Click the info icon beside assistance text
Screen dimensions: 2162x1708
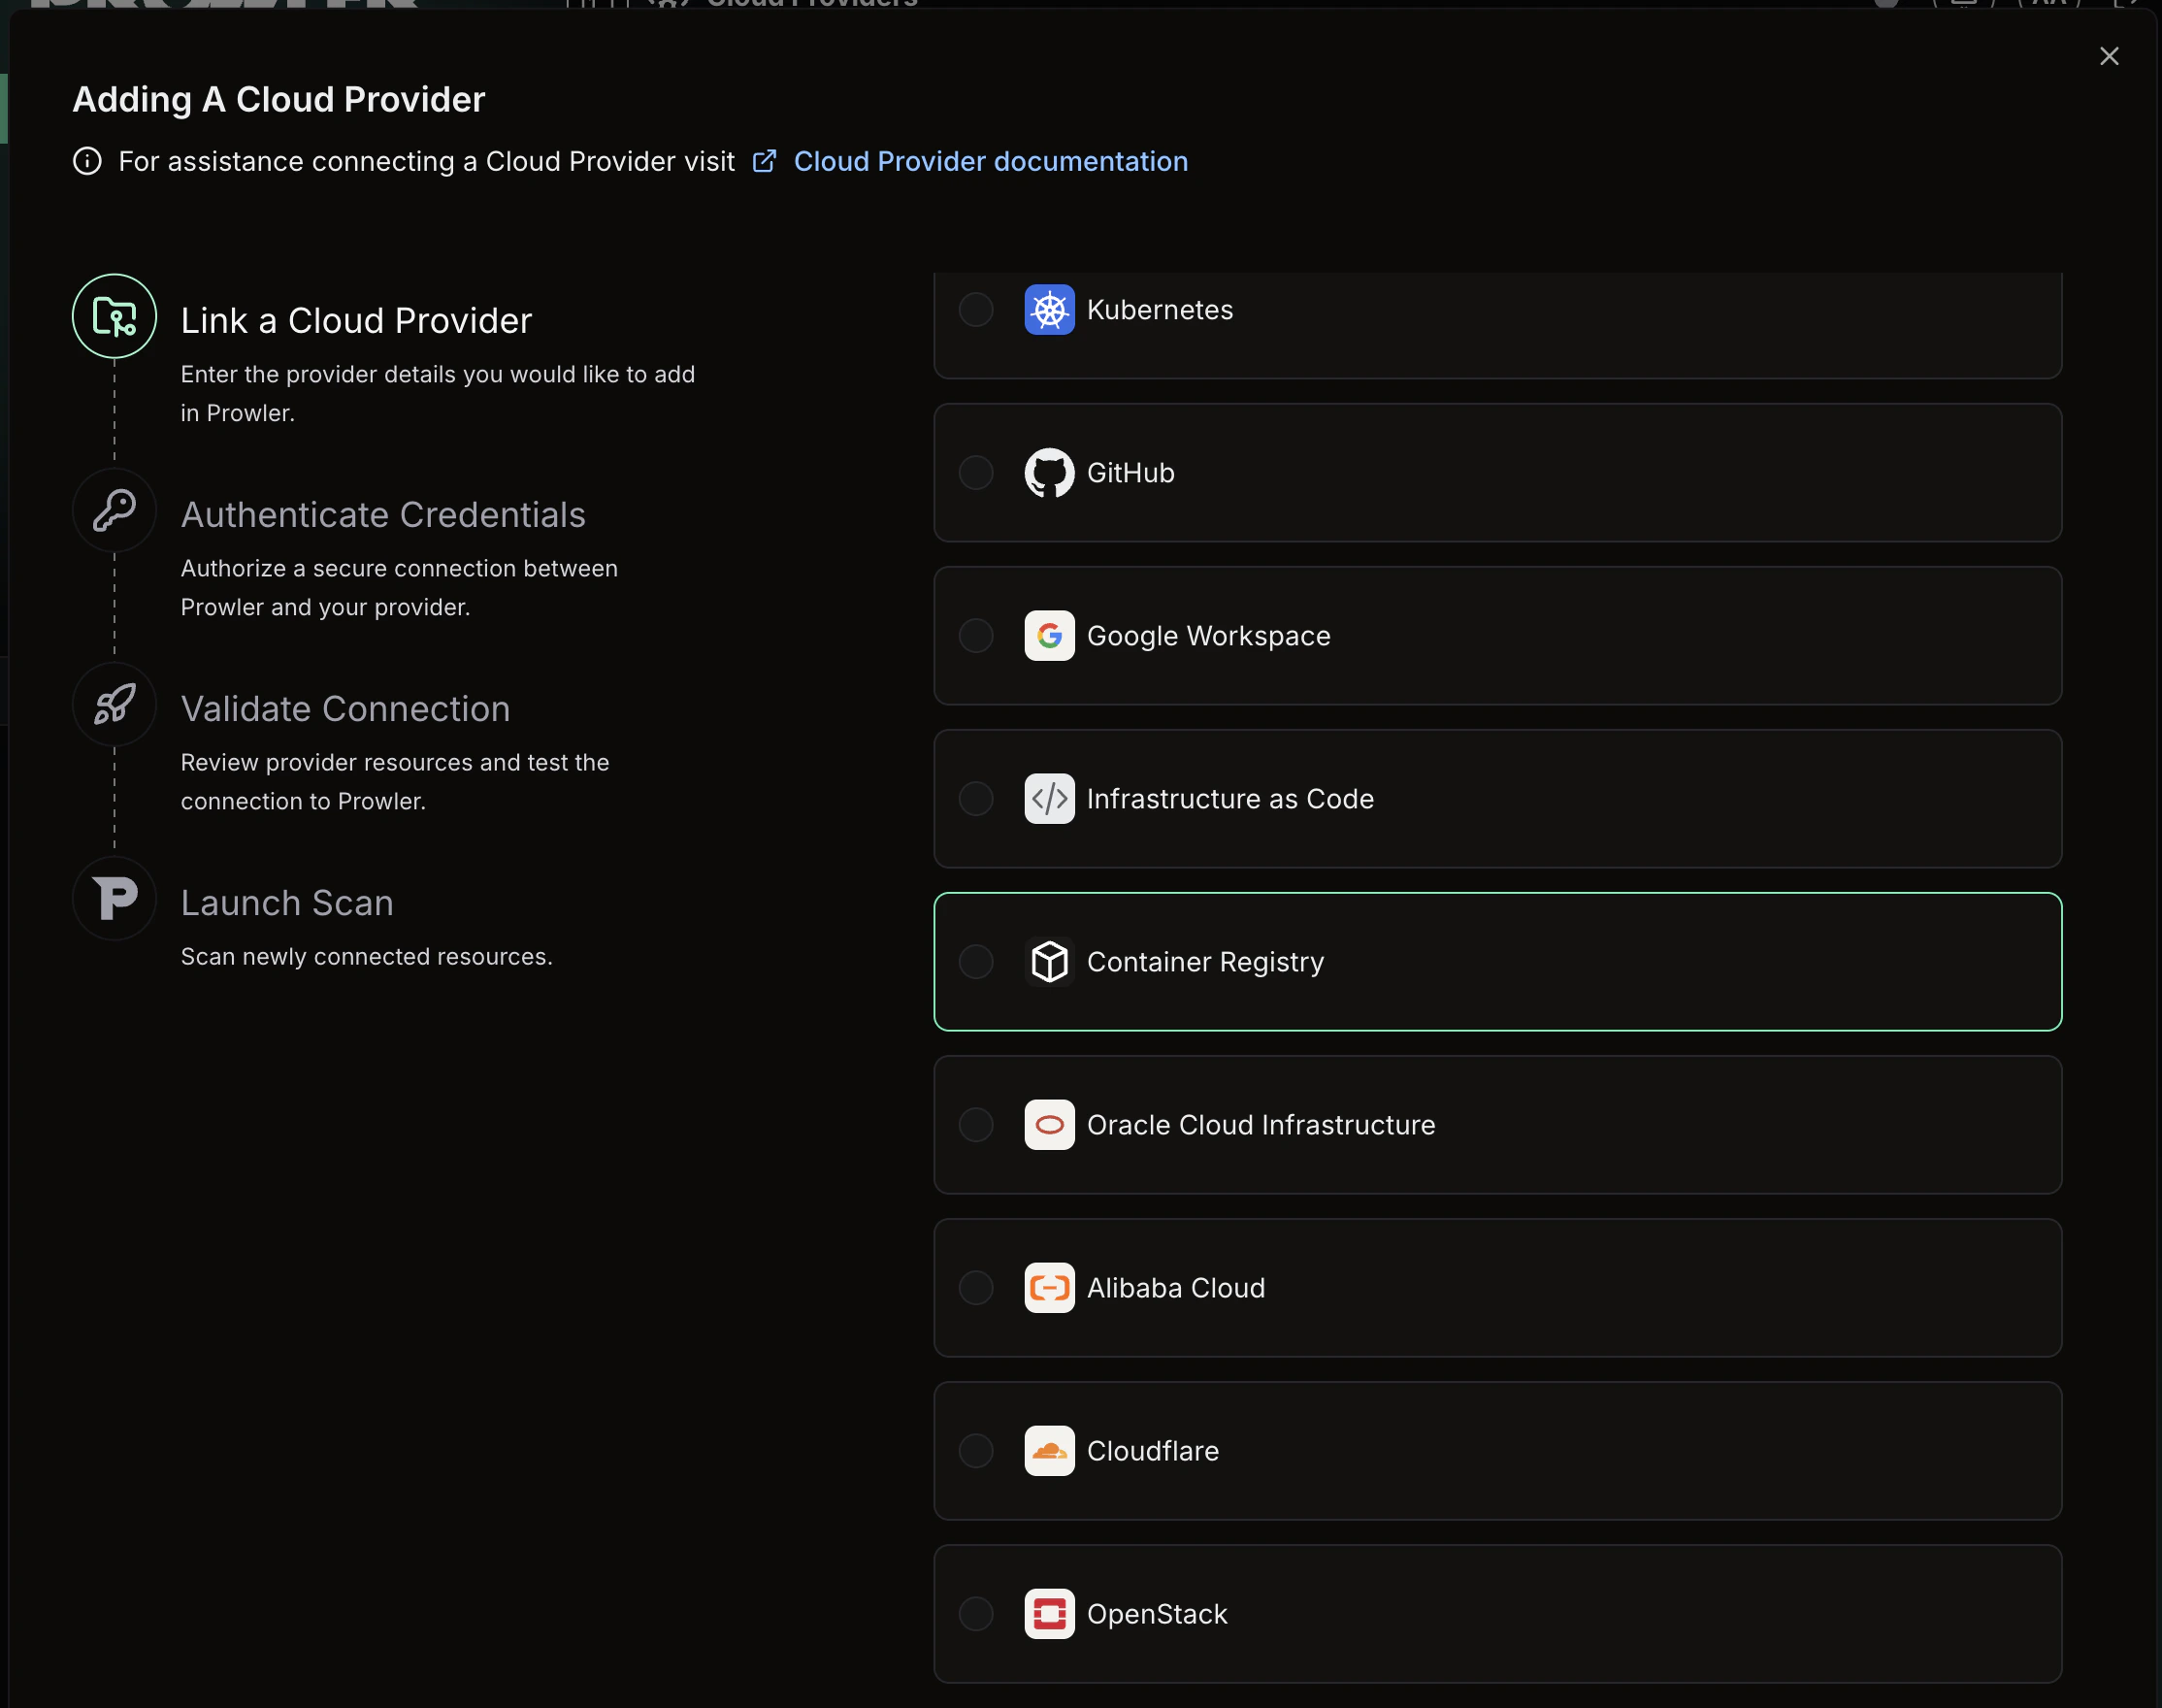coord(87,161)
